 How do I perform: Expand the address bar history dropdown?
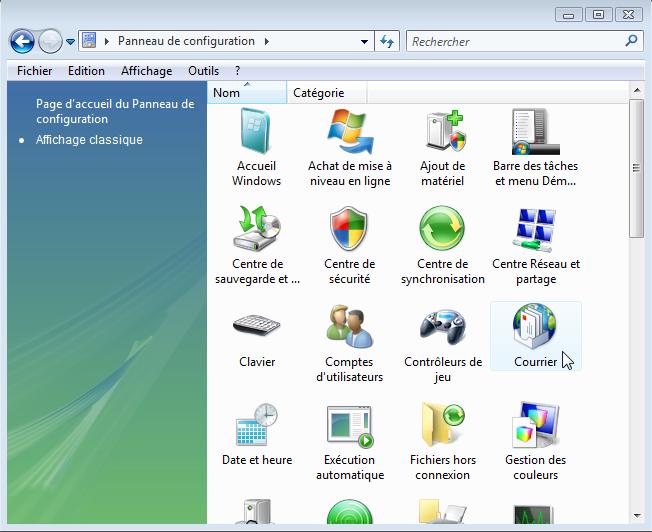point(364,42)
